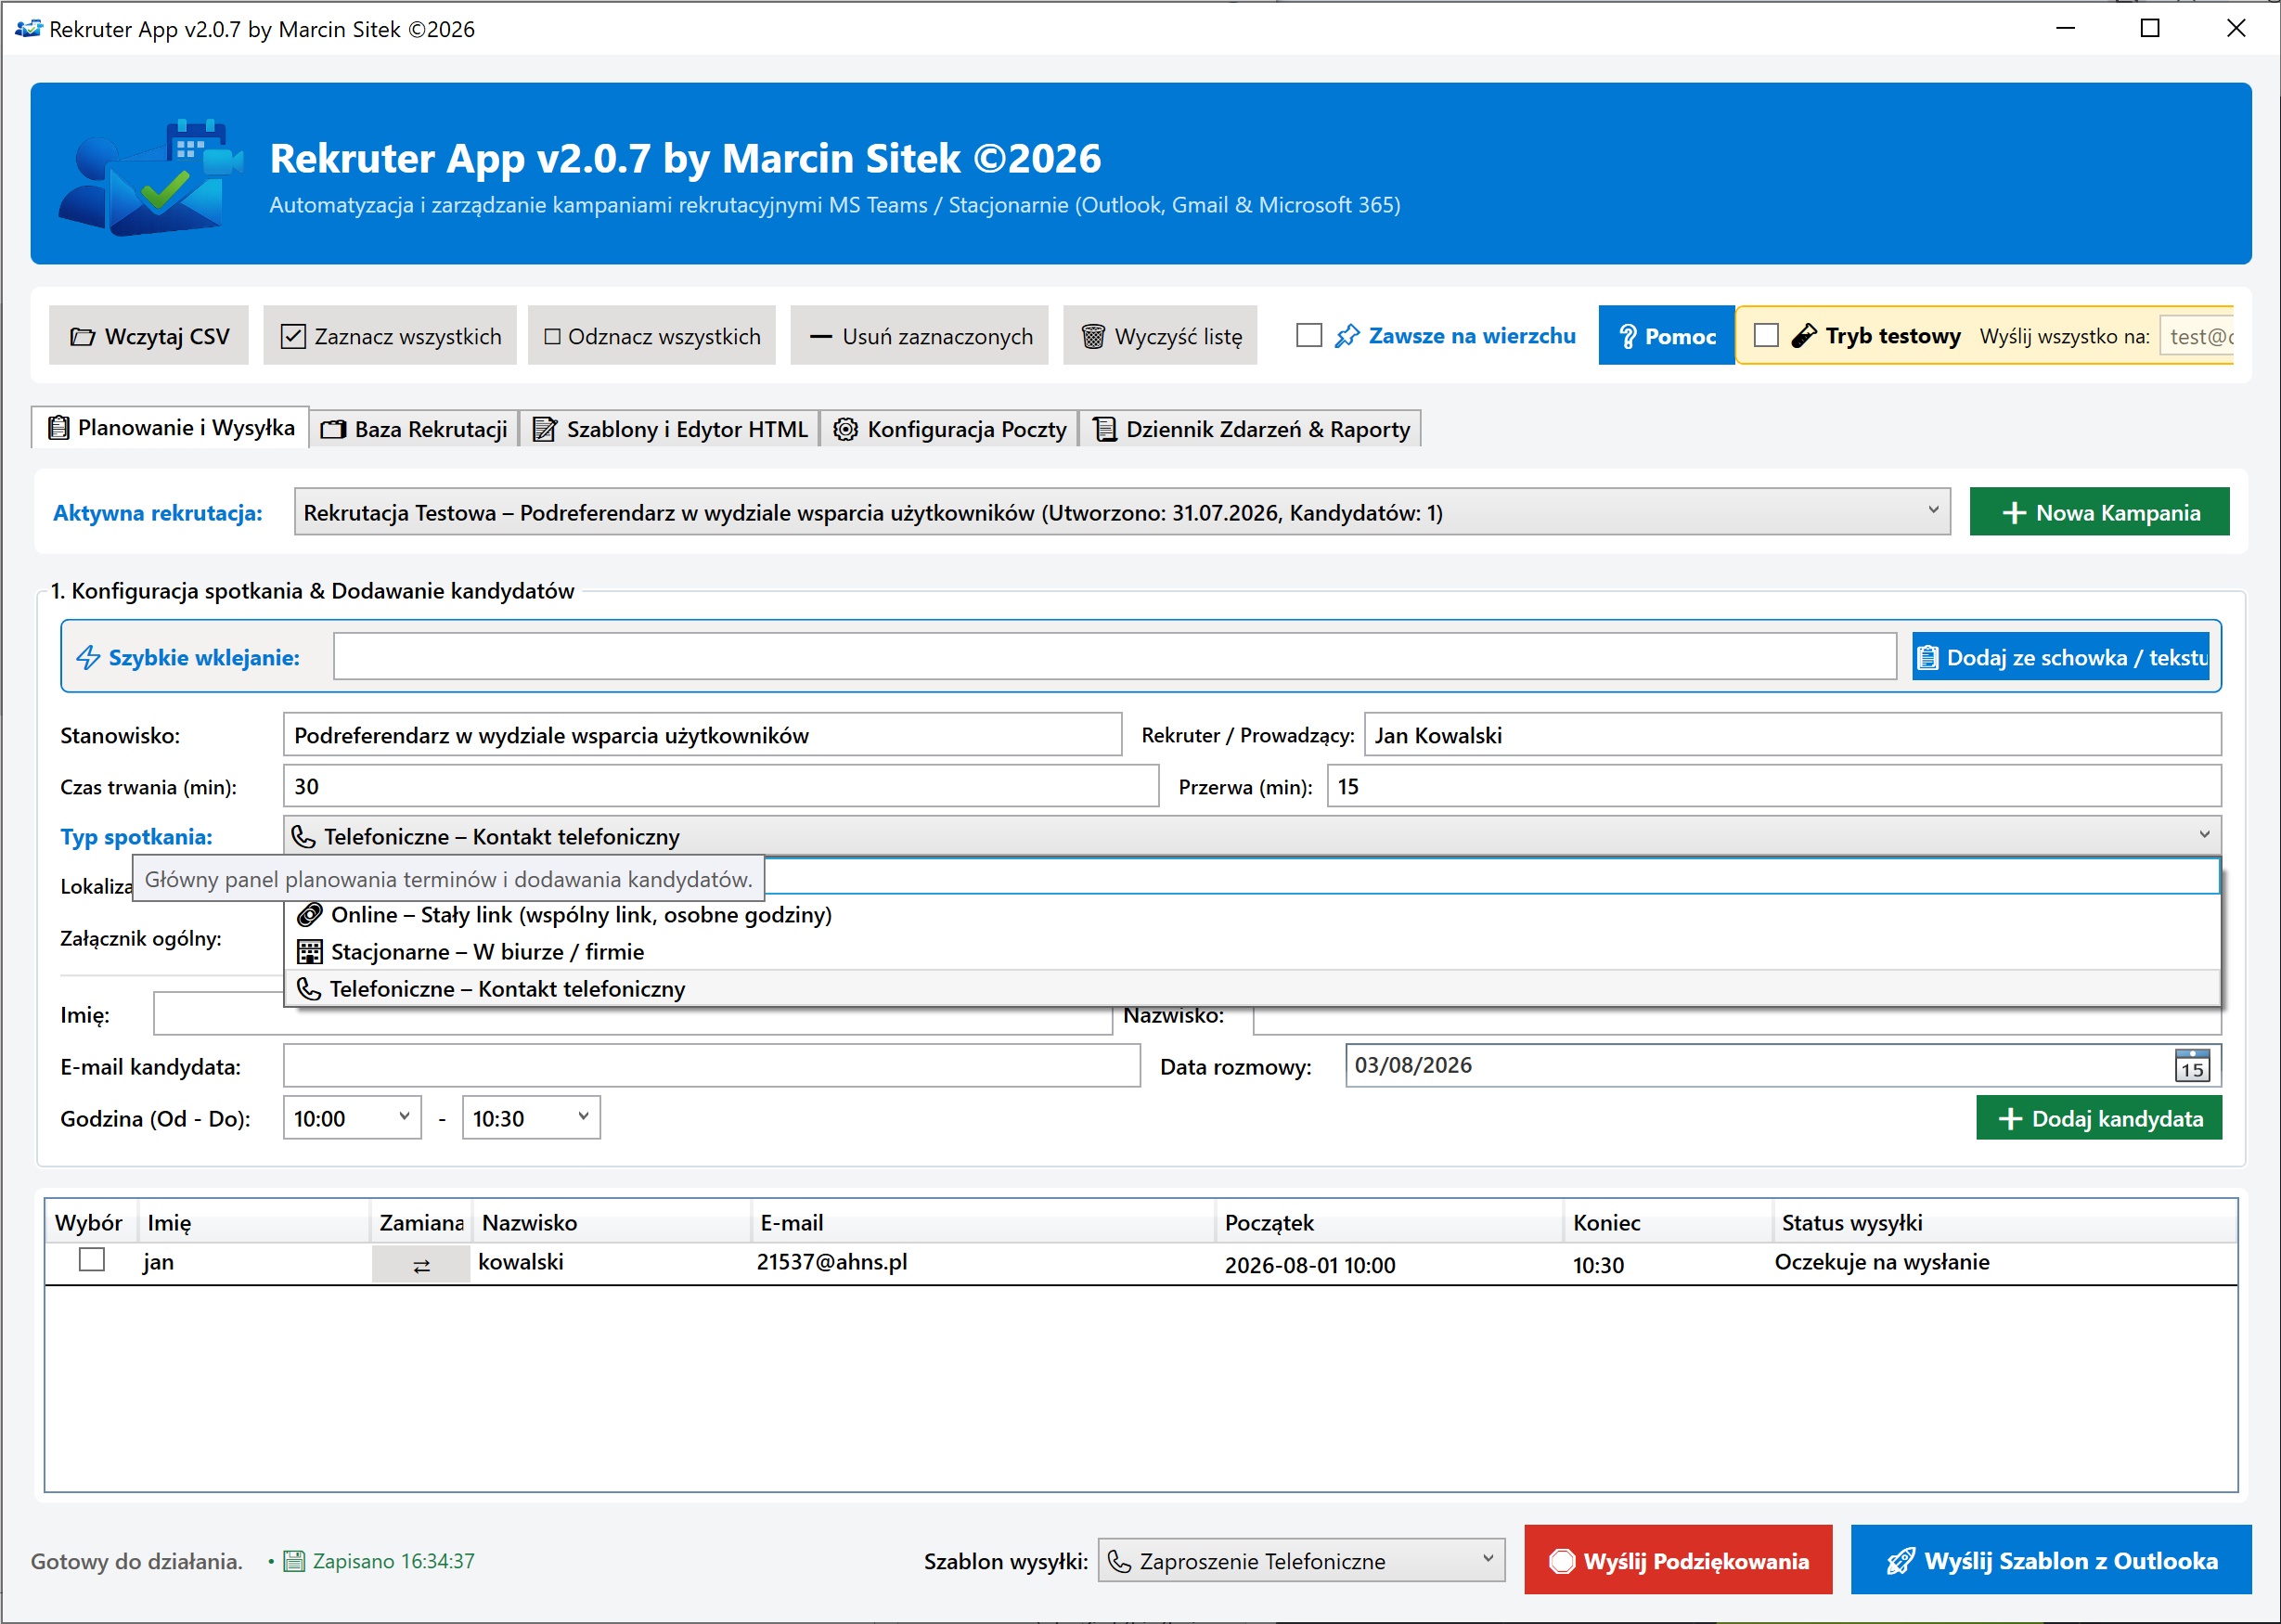The height and width of the screenshot is (1624, 2281).
Task: Click Zaznacz wszystkich to select all
Action: 390,335
